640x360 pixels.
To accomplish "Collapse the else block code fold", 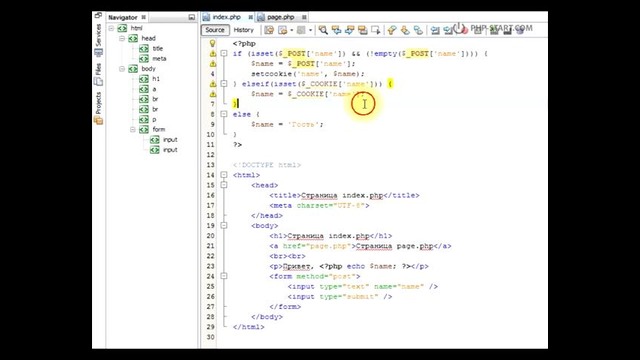I will click(224, 114).
